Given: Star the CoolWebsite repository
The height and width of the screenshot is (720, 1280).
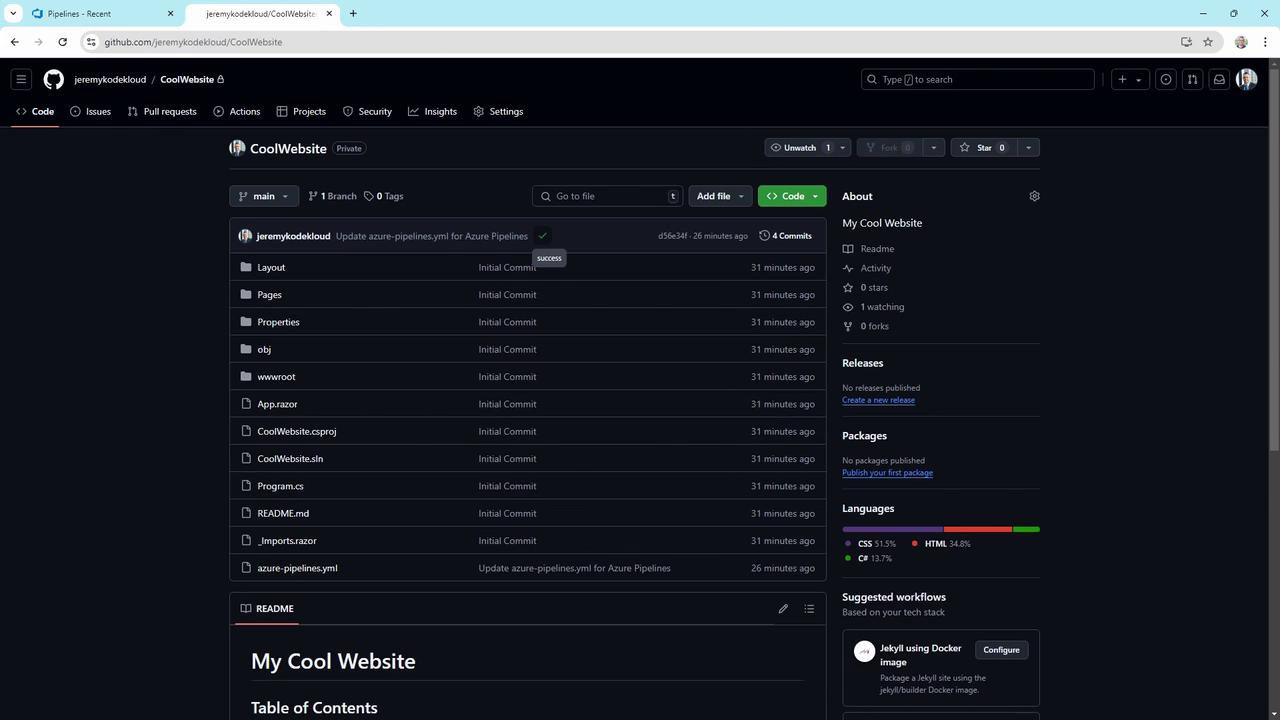Looking at the screenshot, I should pos(984,148).
